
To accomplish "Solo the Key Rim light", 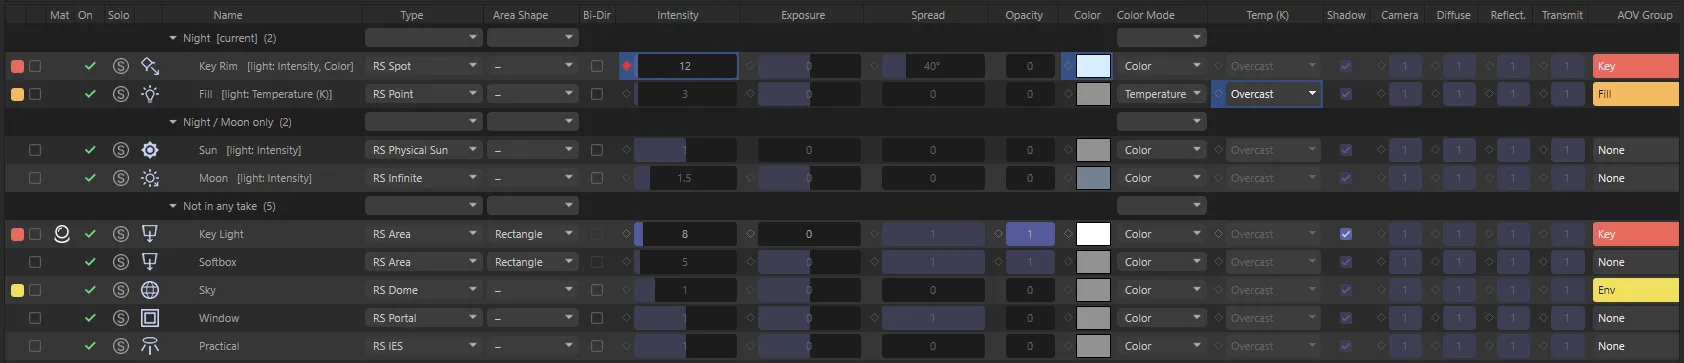I will (x=121, y=66).
